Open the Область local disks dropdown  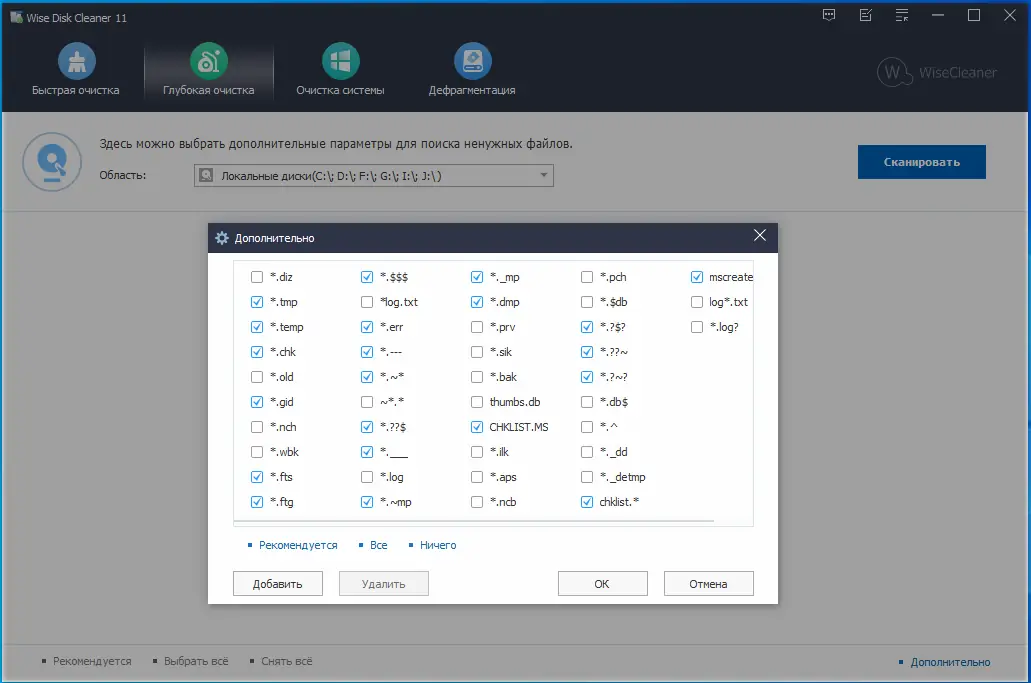[x=373, y=176]
